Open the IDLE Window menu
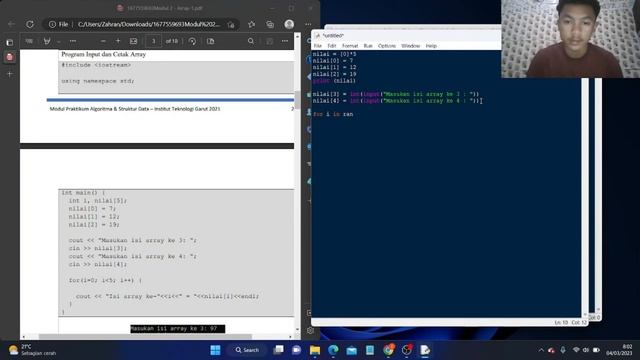This screenshot has width=640, height=360. pyautogui.click(x=410, y=46)
